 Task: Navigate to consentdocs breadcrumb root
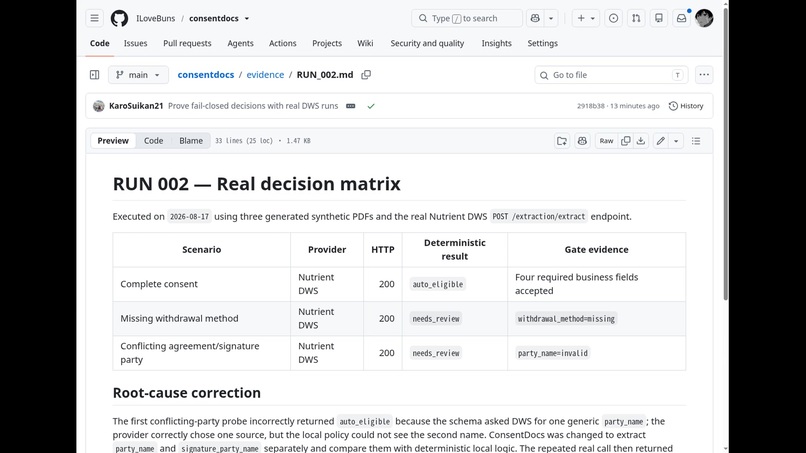[x=206, y=75]
